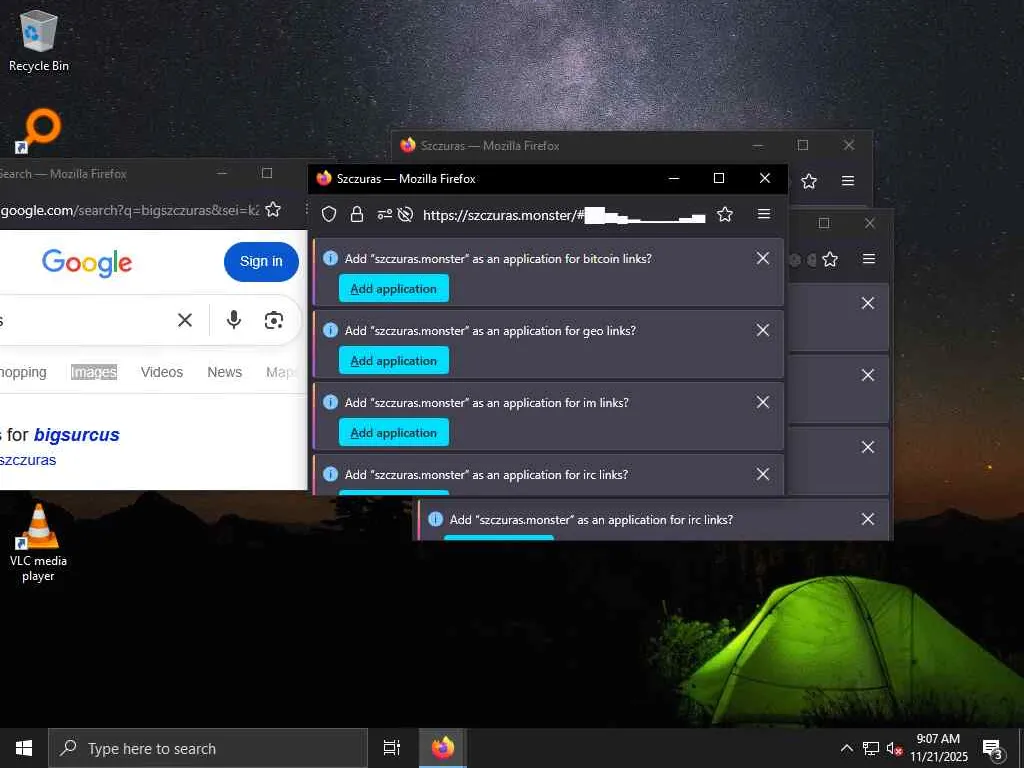
Task: Open Task View on taskbar
Action: click(392, 748)
